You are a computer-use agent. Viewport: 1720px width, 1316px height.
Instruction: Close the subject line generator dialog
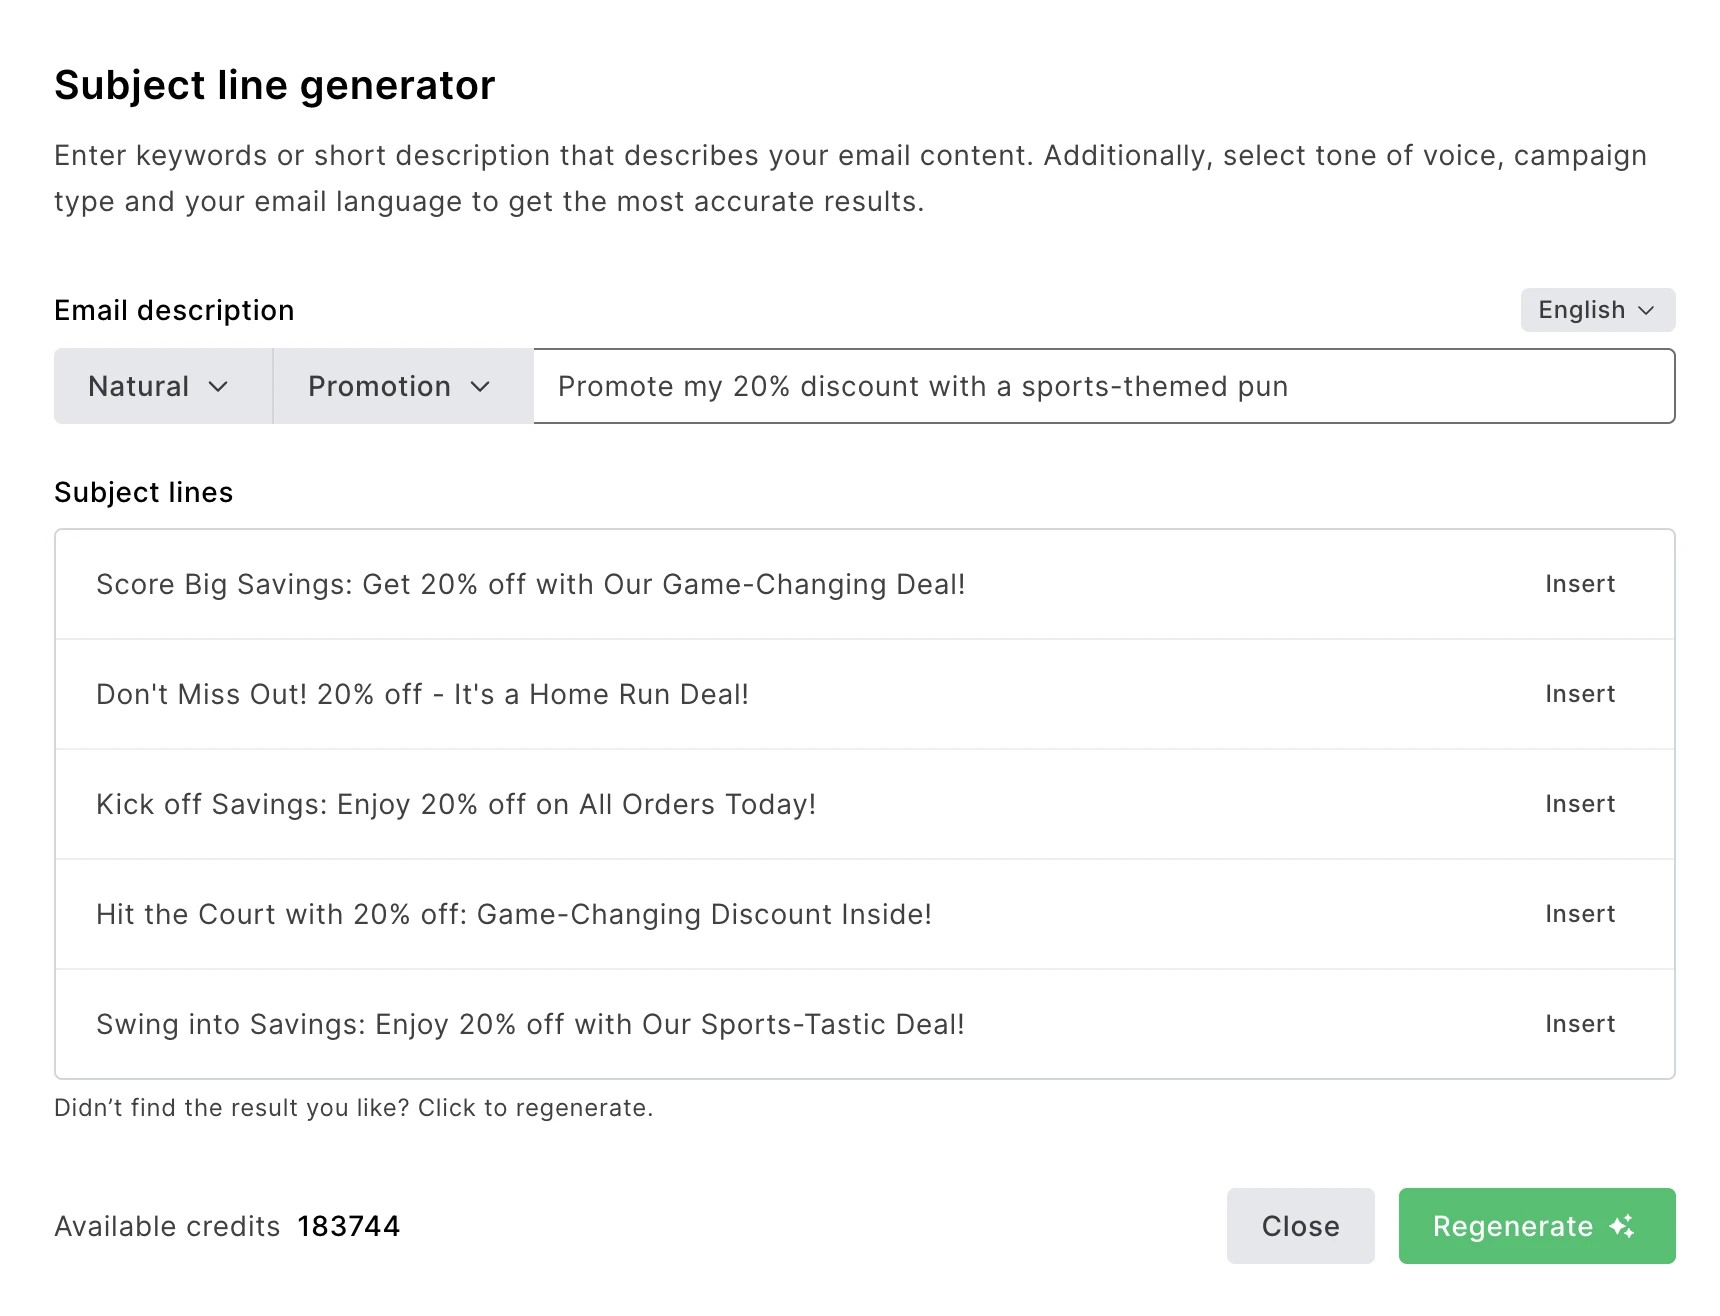click(x=1300, y=1226)
